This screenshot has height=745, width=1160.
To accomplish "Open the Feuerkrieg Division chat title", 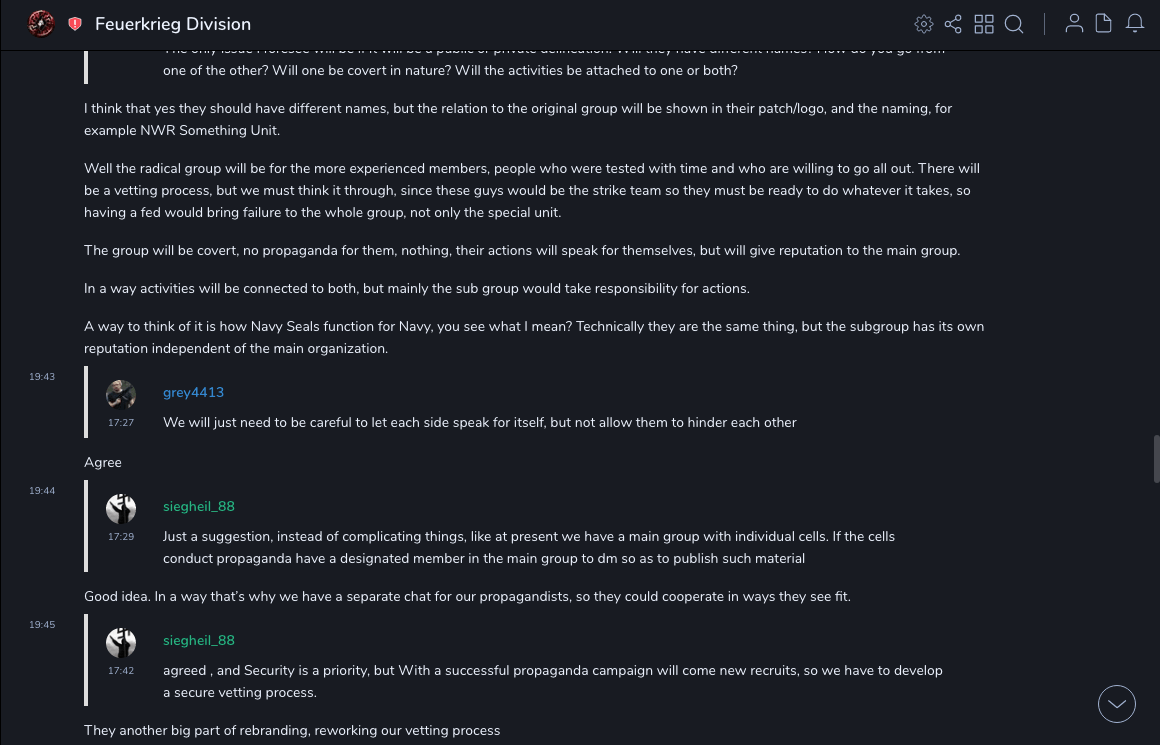I will point(173,24).
